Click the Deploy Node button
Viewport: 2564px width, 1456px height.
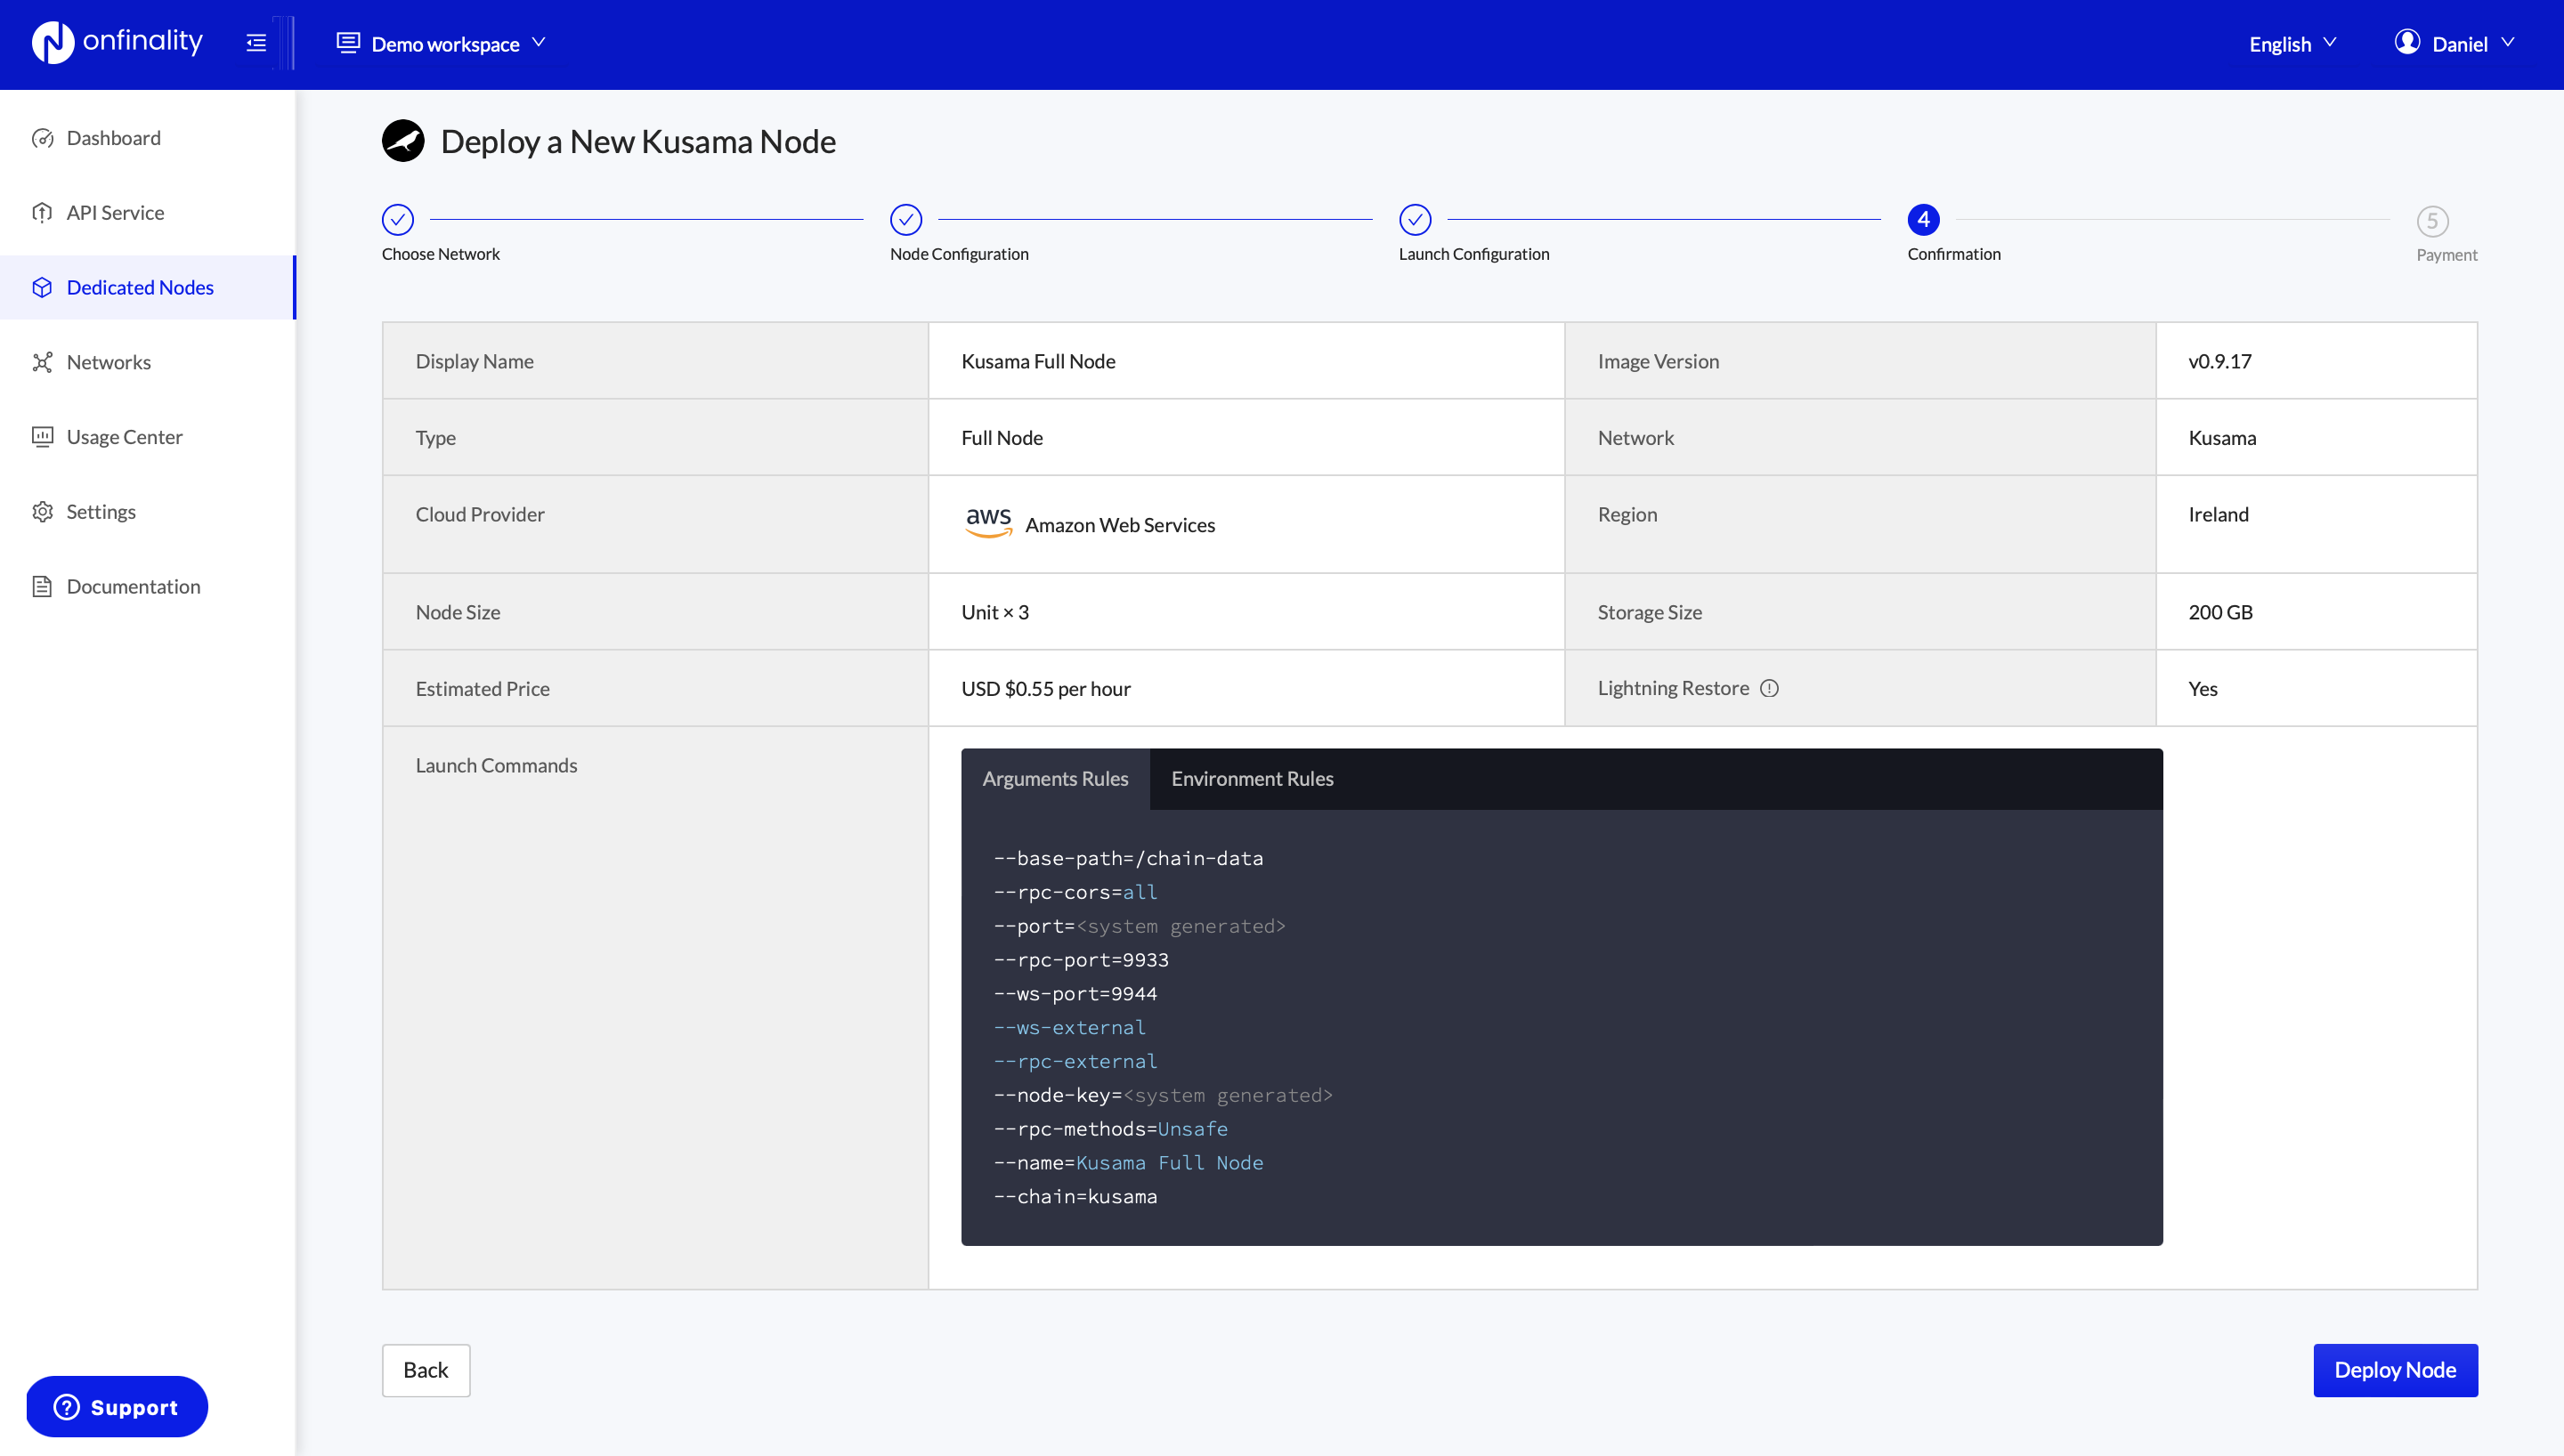point(2394,1370)
